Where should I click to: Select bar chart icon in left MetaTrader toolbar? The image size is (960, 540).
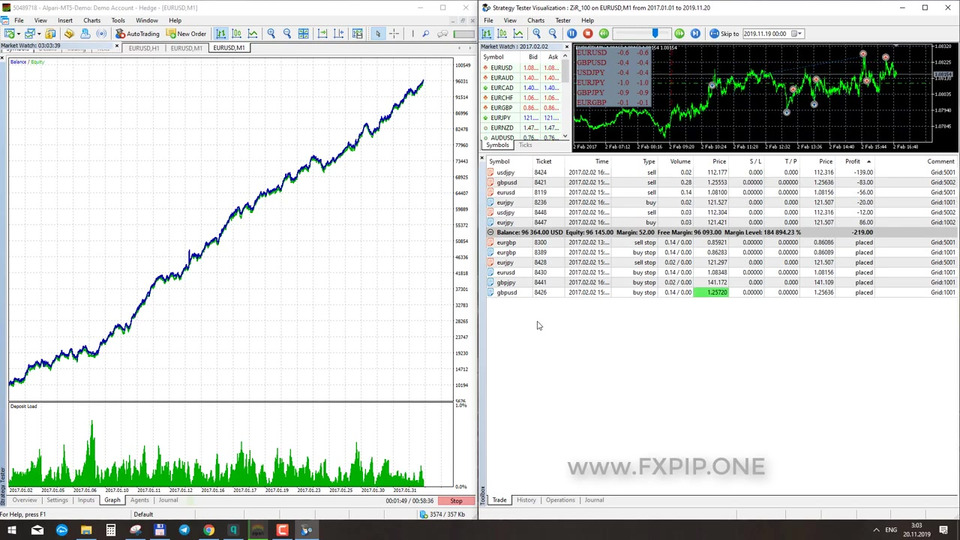220,34
